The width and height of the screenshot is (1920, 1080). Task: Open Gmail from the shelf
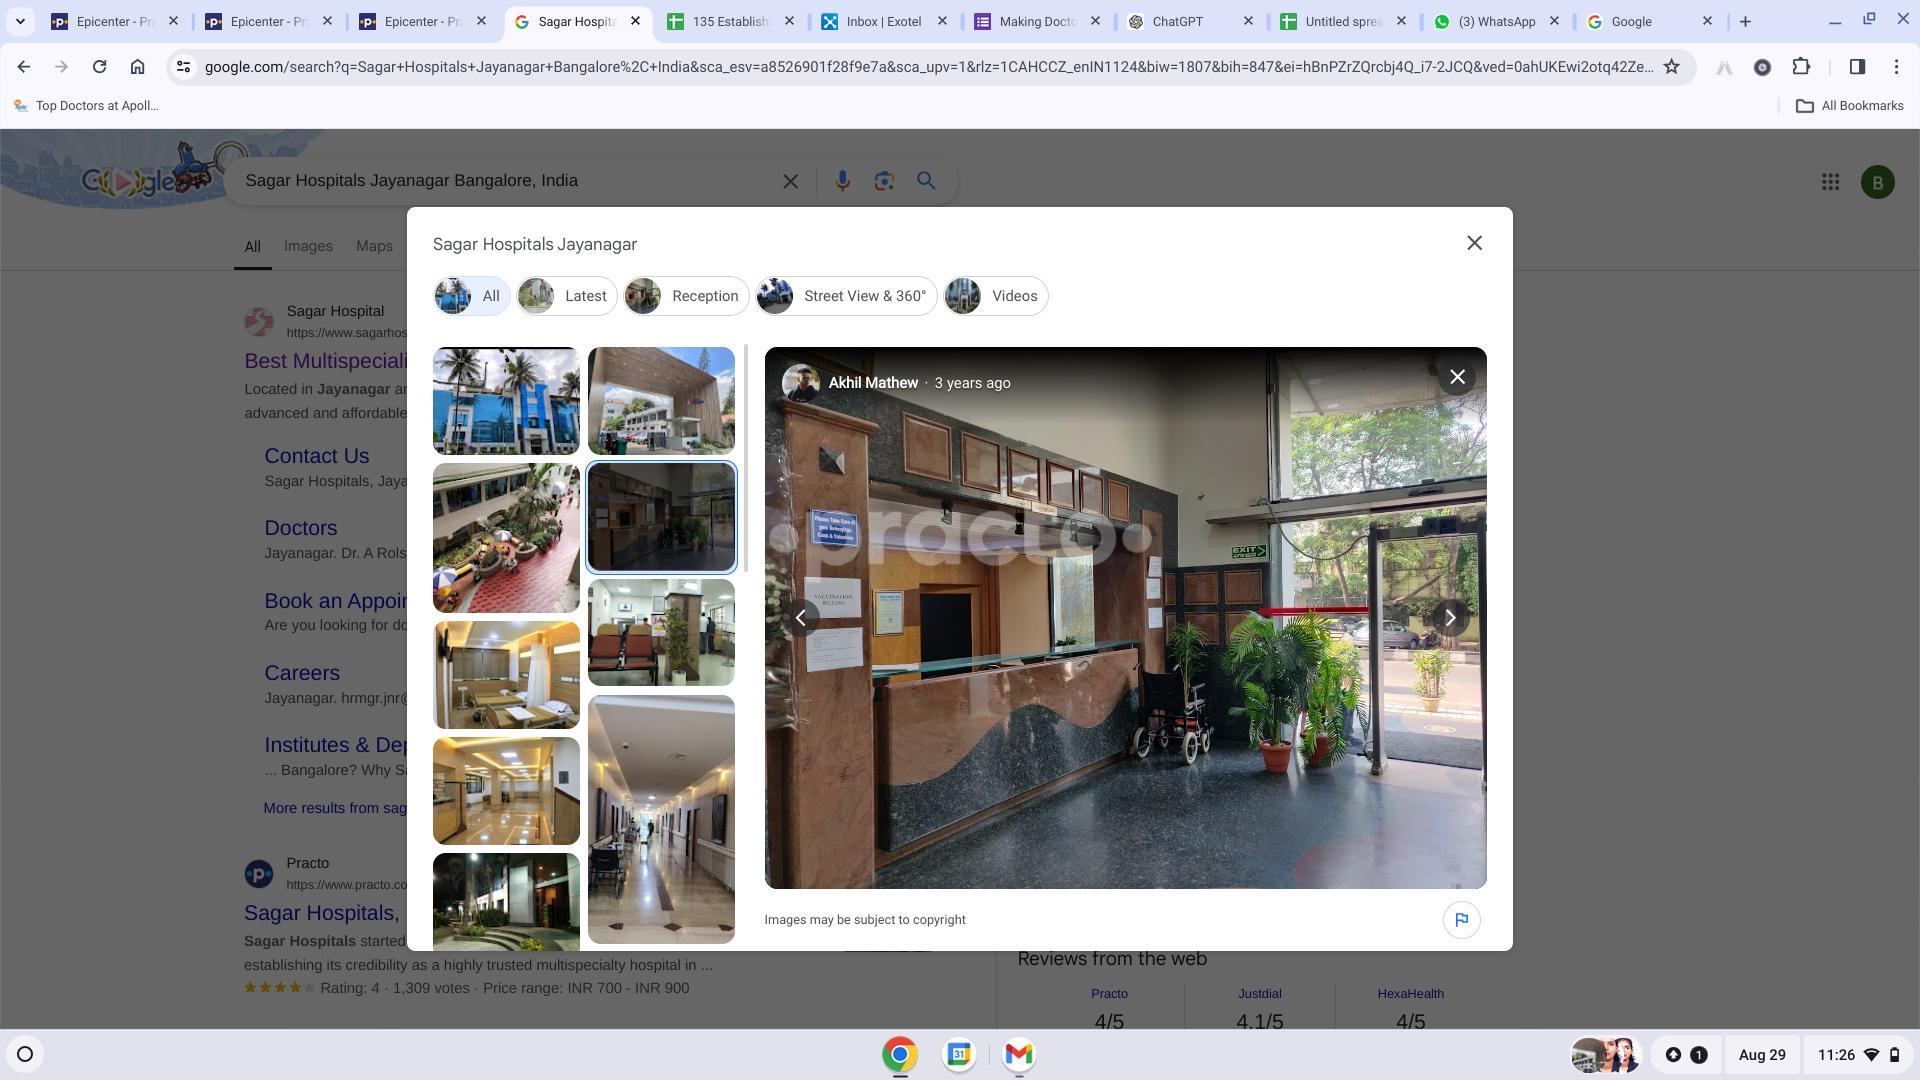pos(1018,1054)
